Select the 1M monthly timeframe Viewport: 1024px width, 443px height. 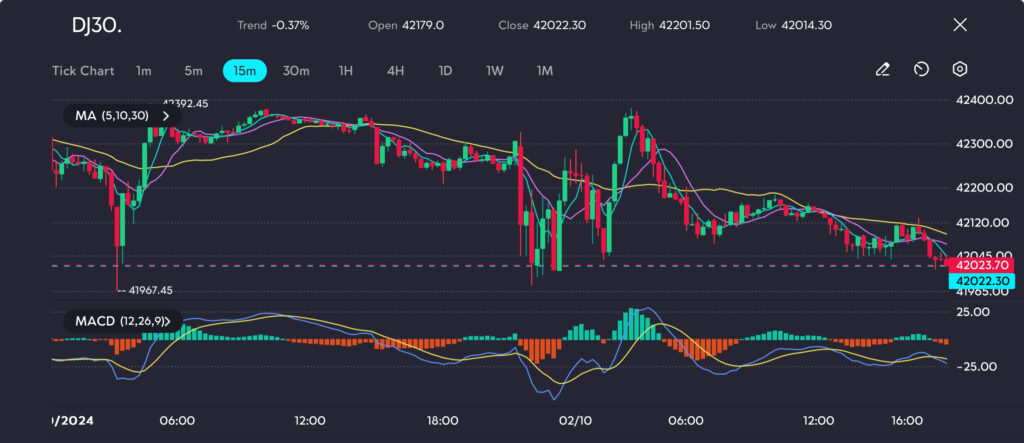545,71
